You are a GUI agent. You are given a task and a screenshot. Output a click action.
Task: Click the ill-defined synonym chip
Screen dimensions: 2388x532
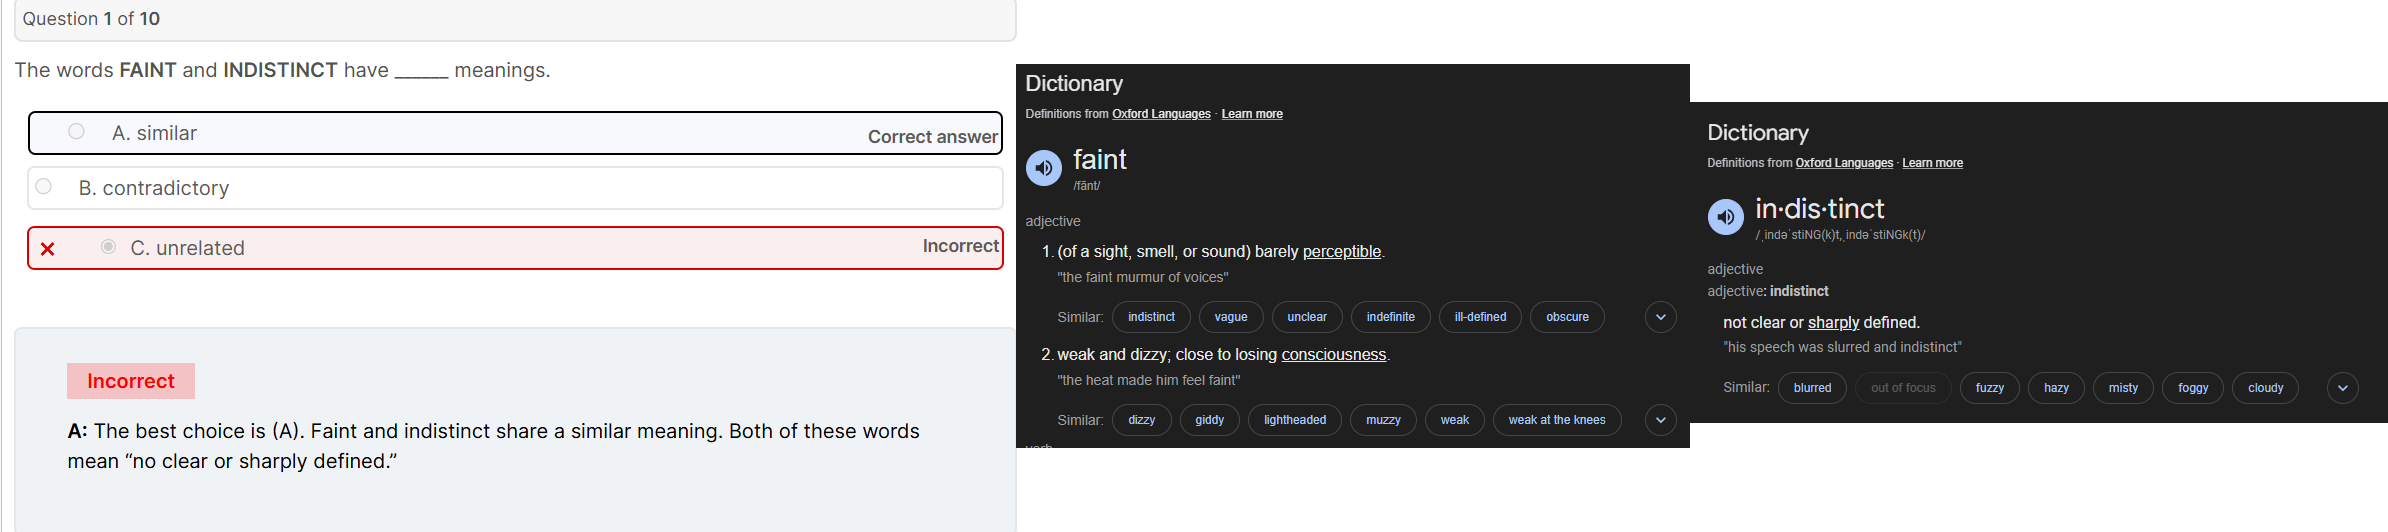pyautogui.click(x=1480, y=317)
